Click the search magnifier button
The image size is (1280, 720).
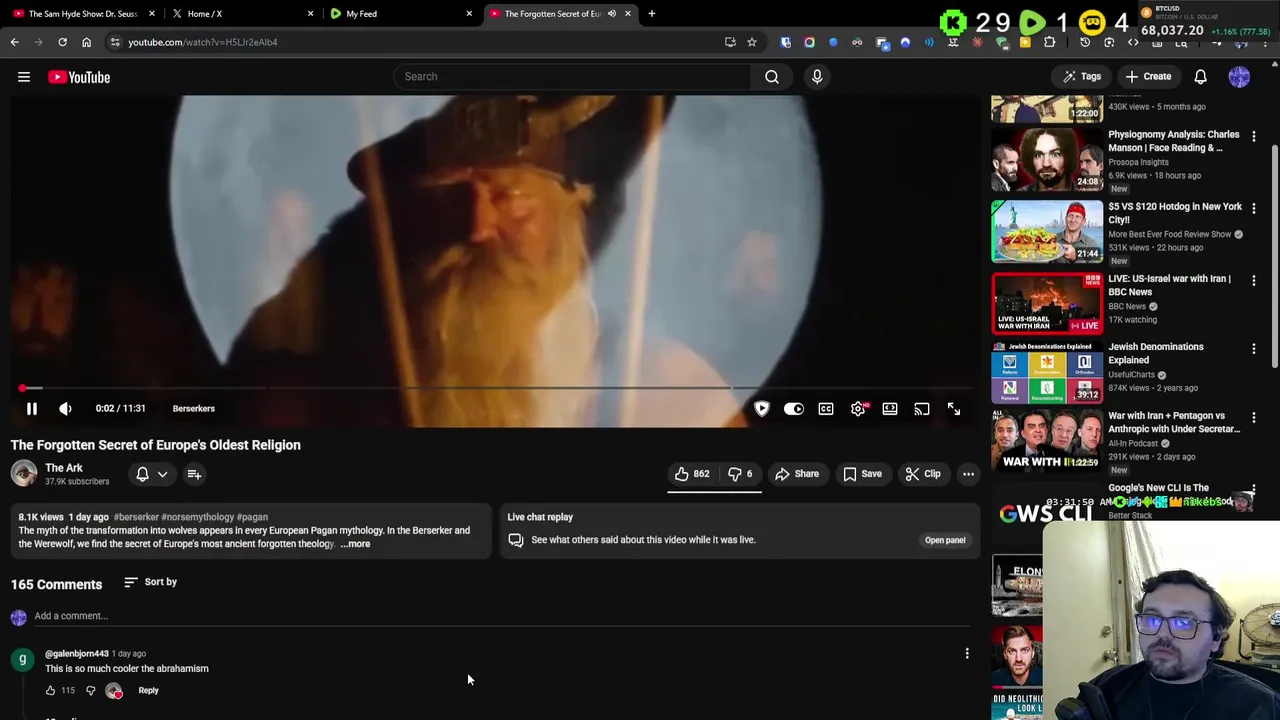[x=772, y=76]
